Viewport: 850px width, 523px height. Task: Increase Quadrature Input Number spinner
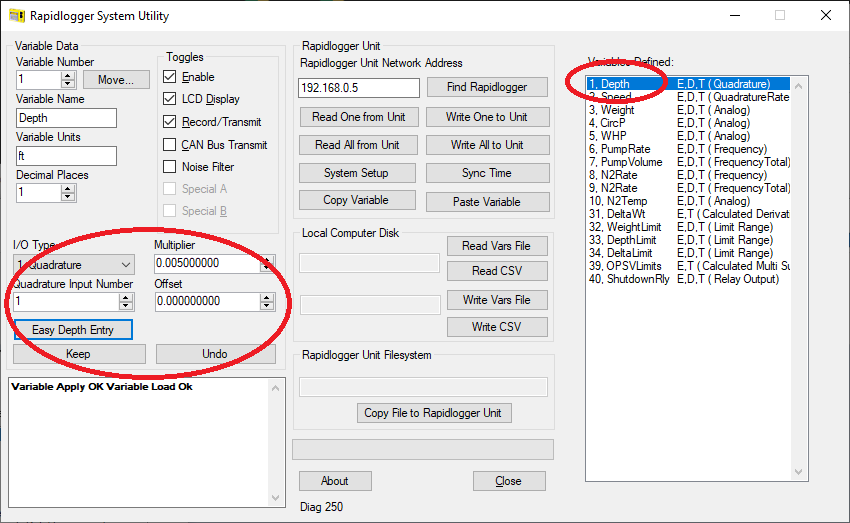(126, 298)
